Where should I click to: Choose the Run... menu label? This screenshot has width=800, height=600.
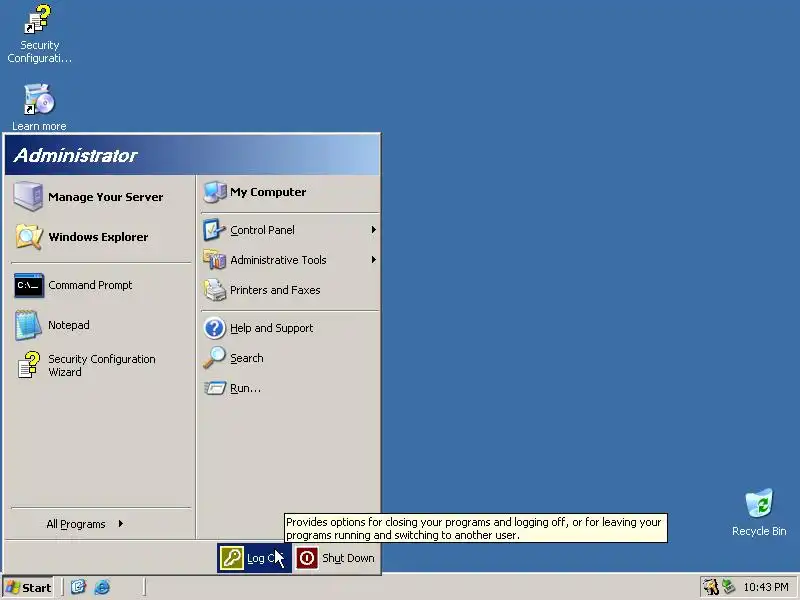point(245,388)
